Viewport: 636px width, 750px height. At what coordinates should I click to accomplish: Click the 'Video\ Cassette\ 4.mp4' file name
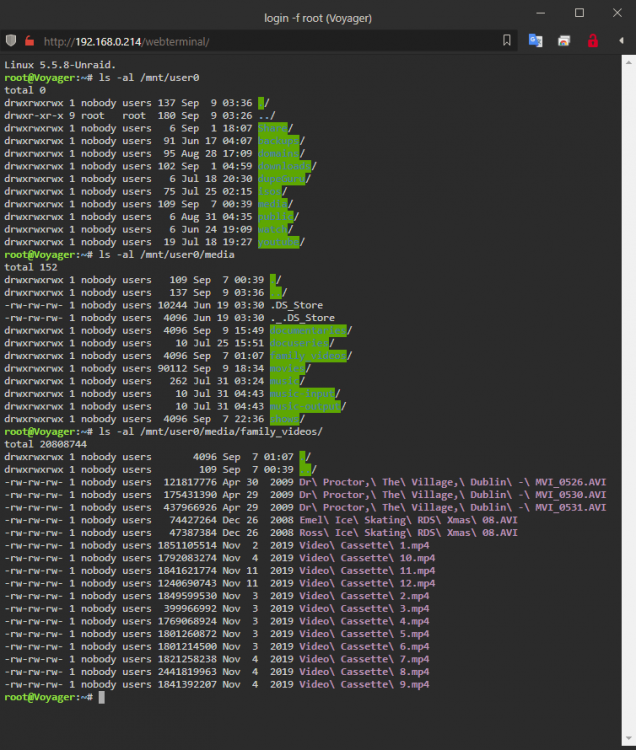[x=364, y=621]
